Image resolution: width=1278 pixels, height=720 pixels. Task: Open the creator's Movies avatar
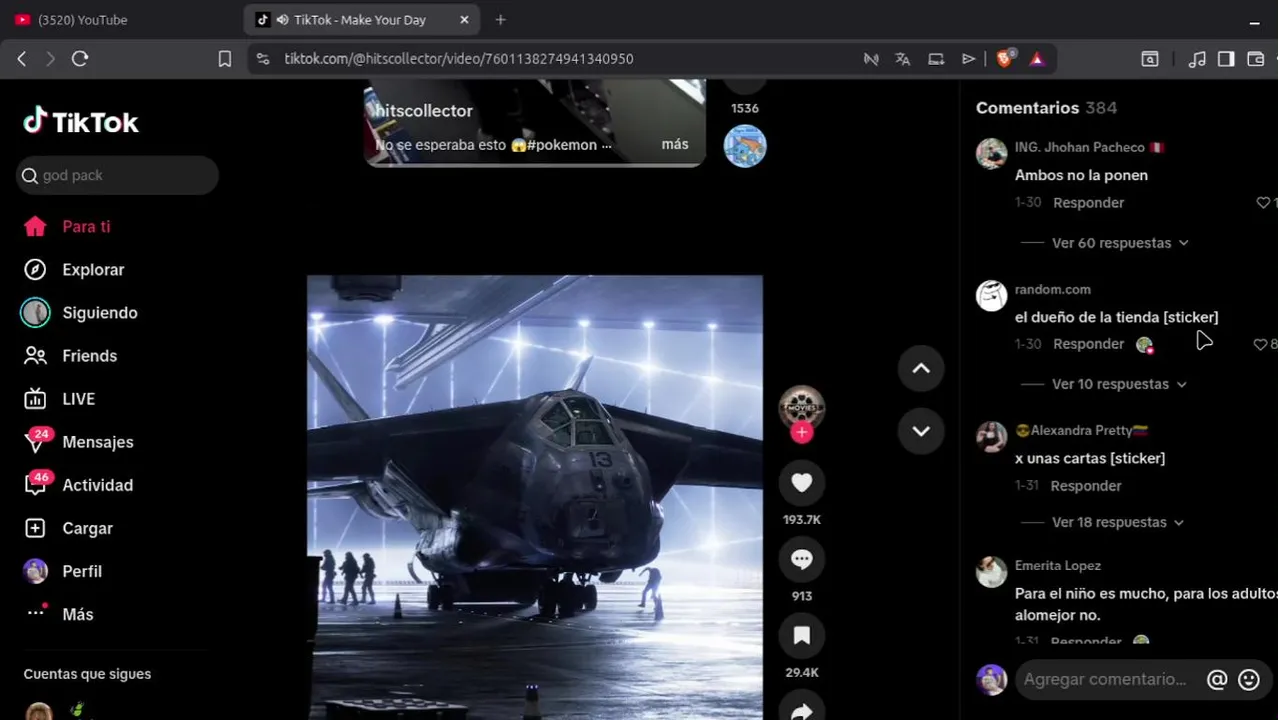801,407
